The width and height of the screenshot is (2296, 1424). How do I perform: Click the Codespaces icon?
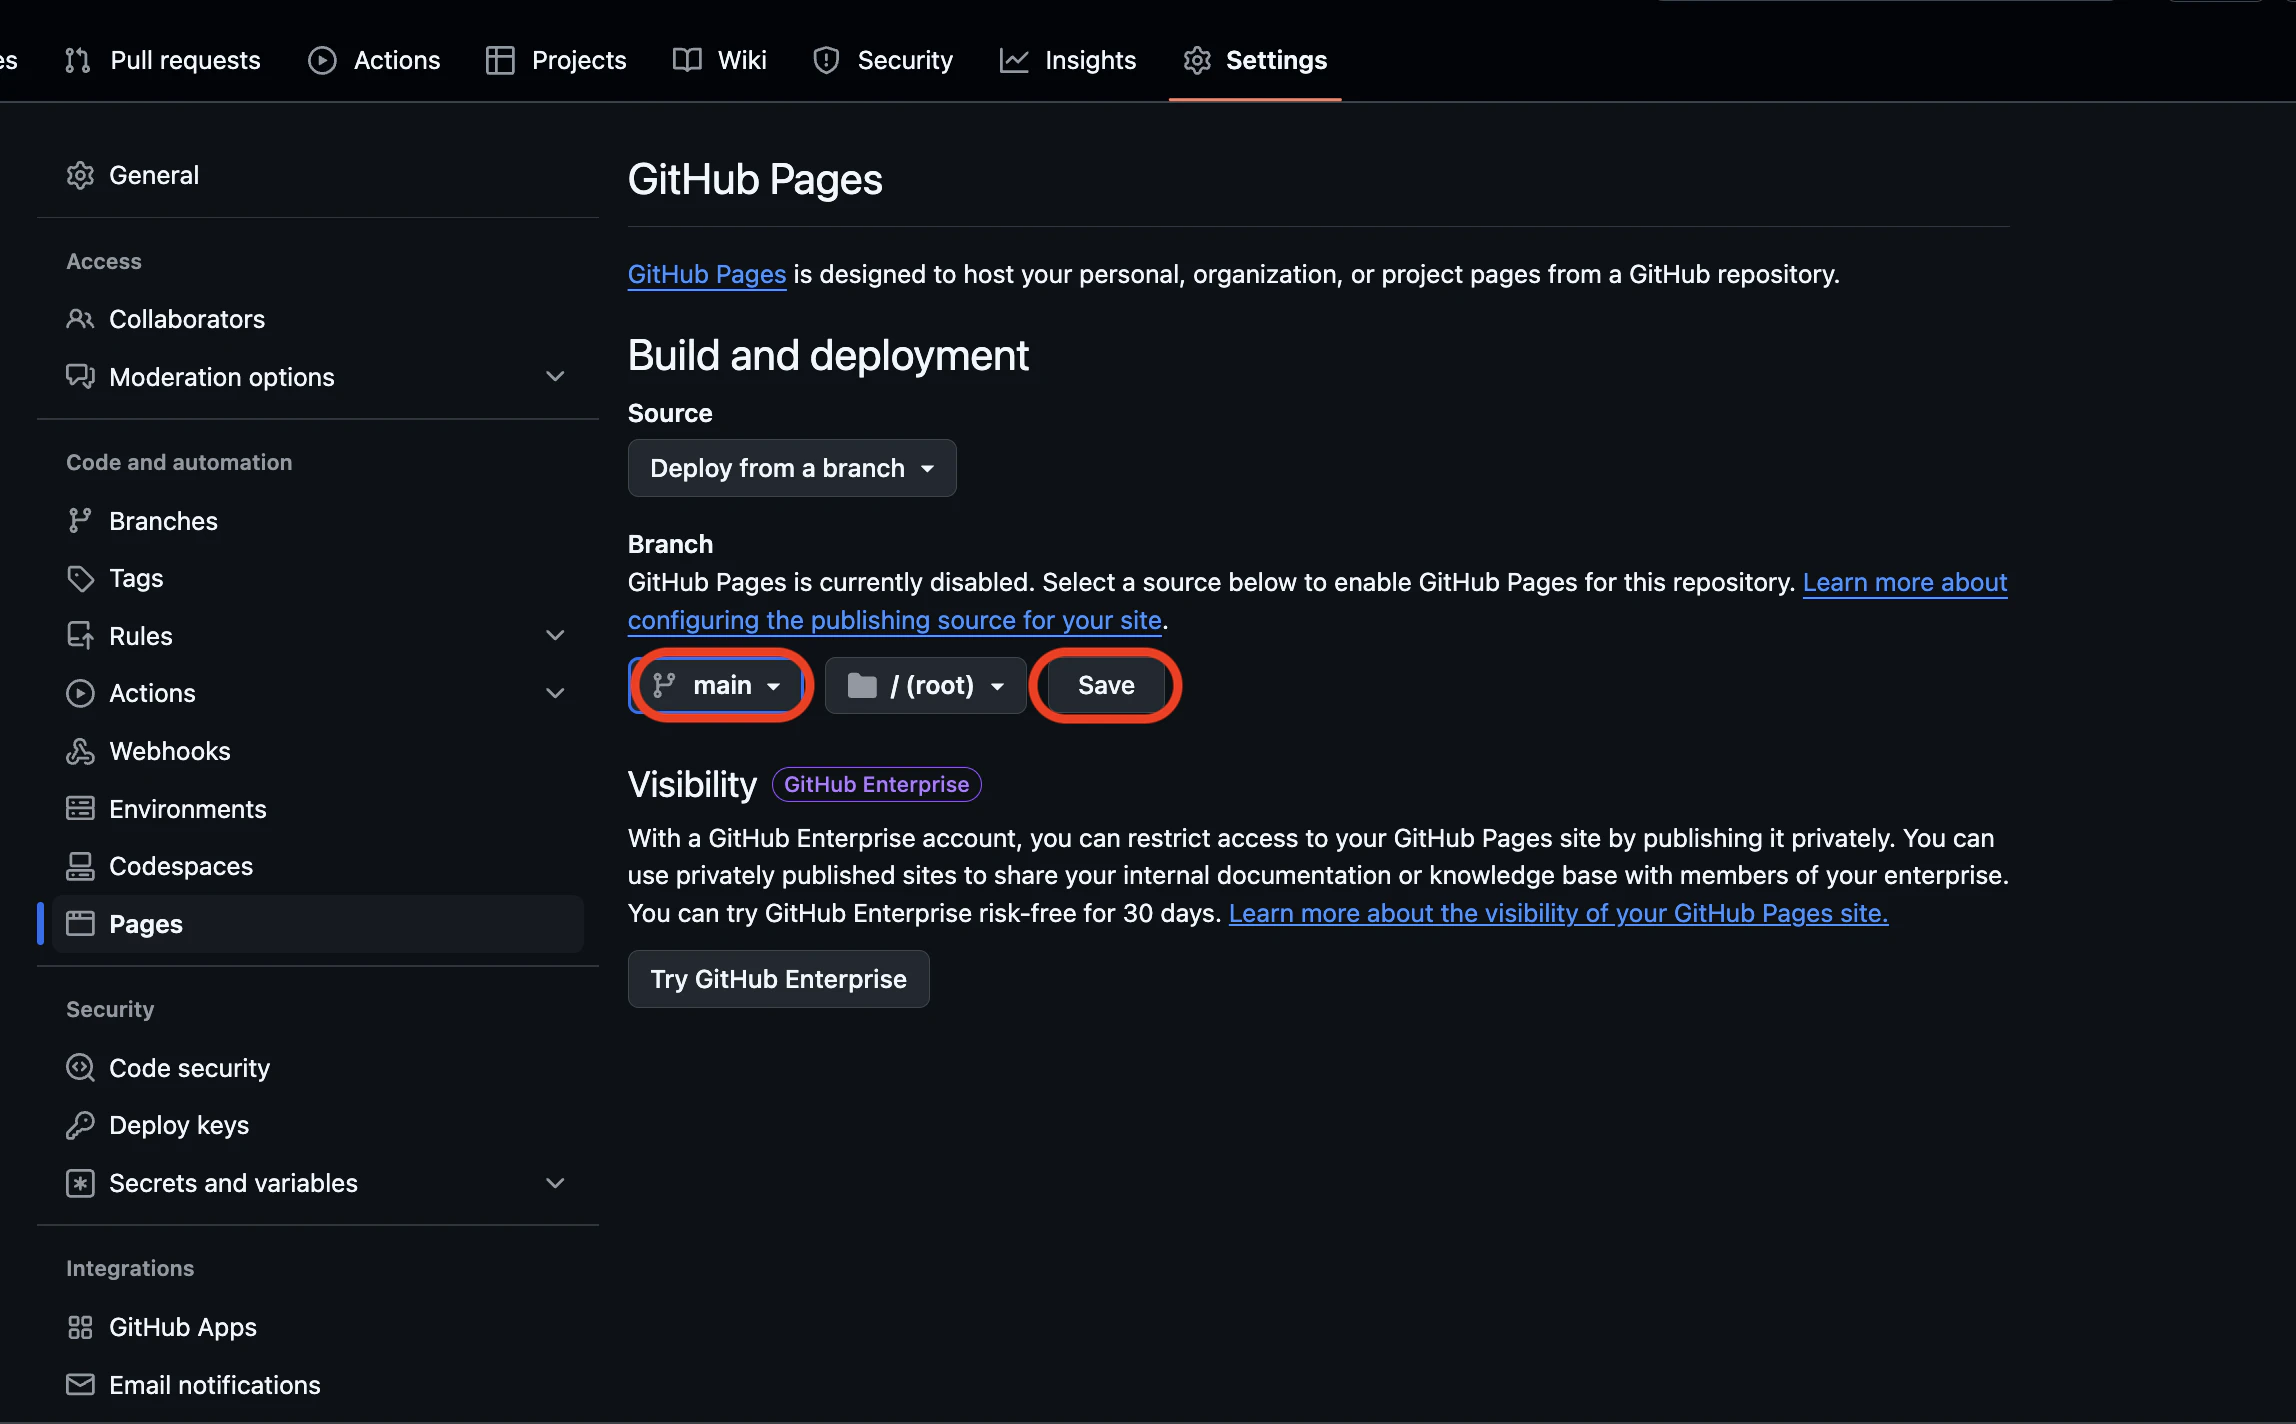point(80,866)
